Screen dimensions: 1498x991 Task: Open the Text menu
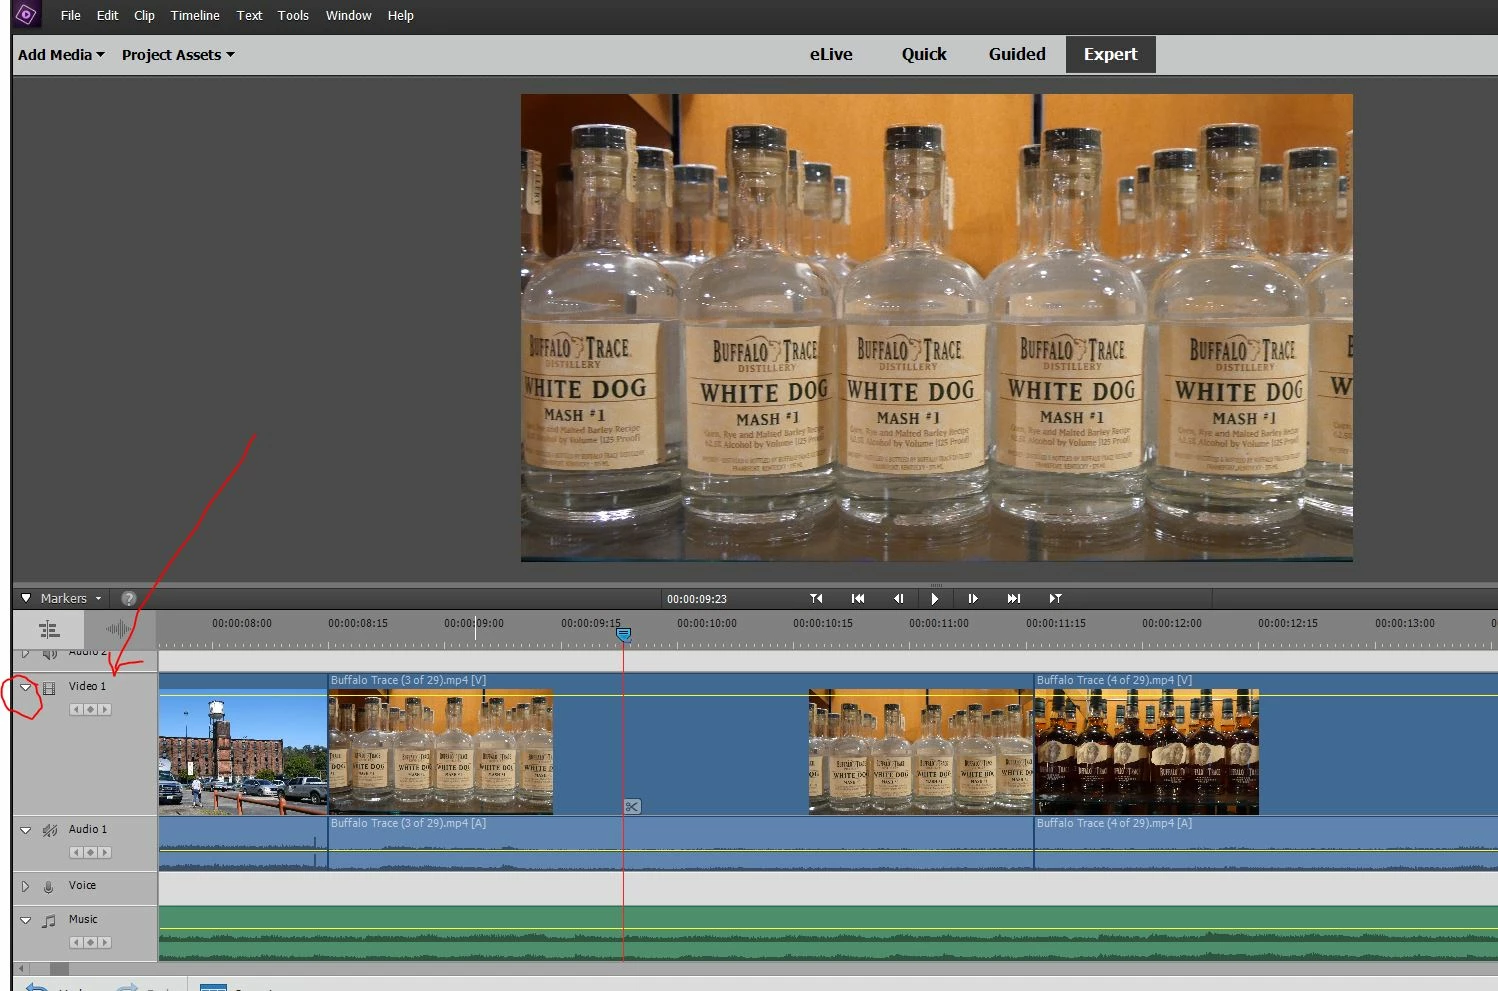pos(249,15)
